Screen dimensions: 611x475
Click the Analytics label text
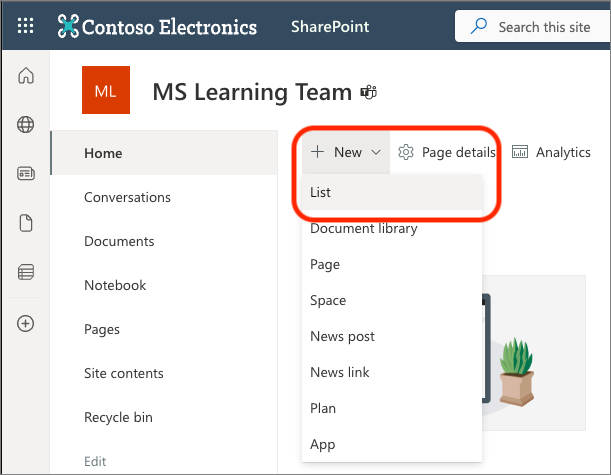[563, 152]
